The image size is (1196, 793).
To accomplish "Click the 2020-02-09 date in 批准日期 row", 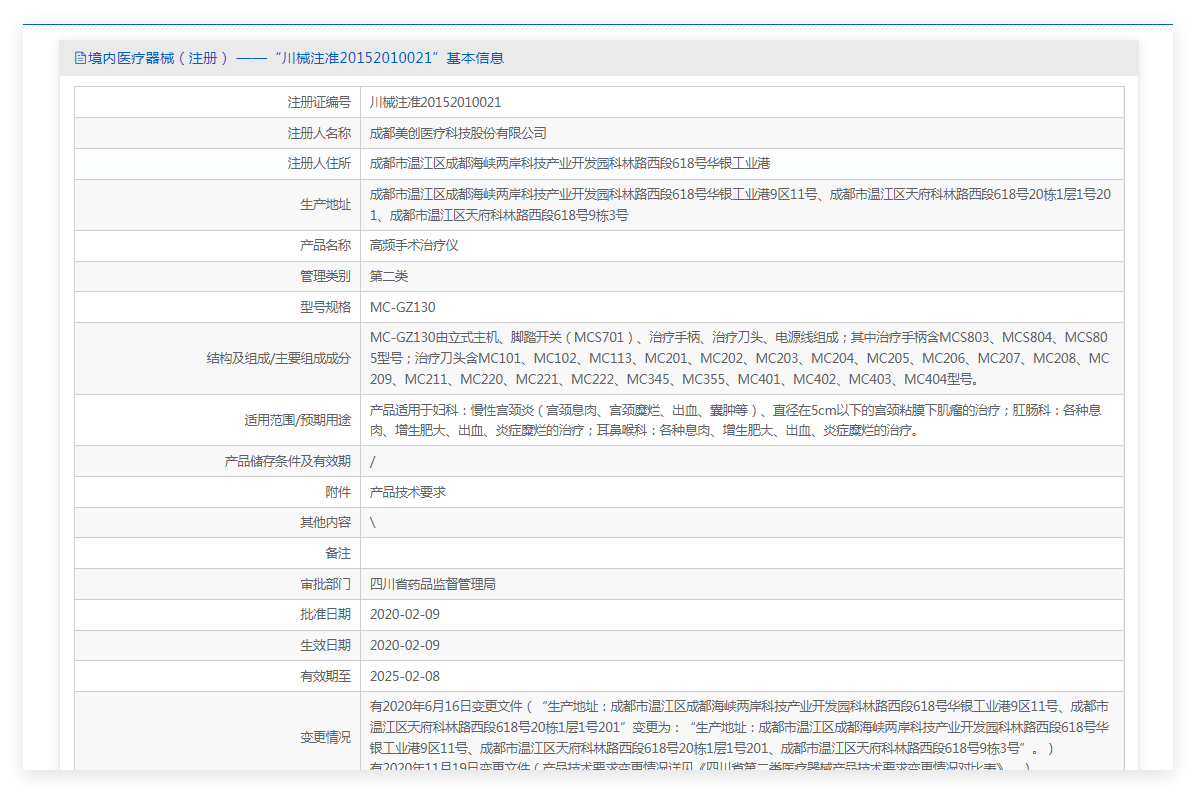I will pos(405,615).
